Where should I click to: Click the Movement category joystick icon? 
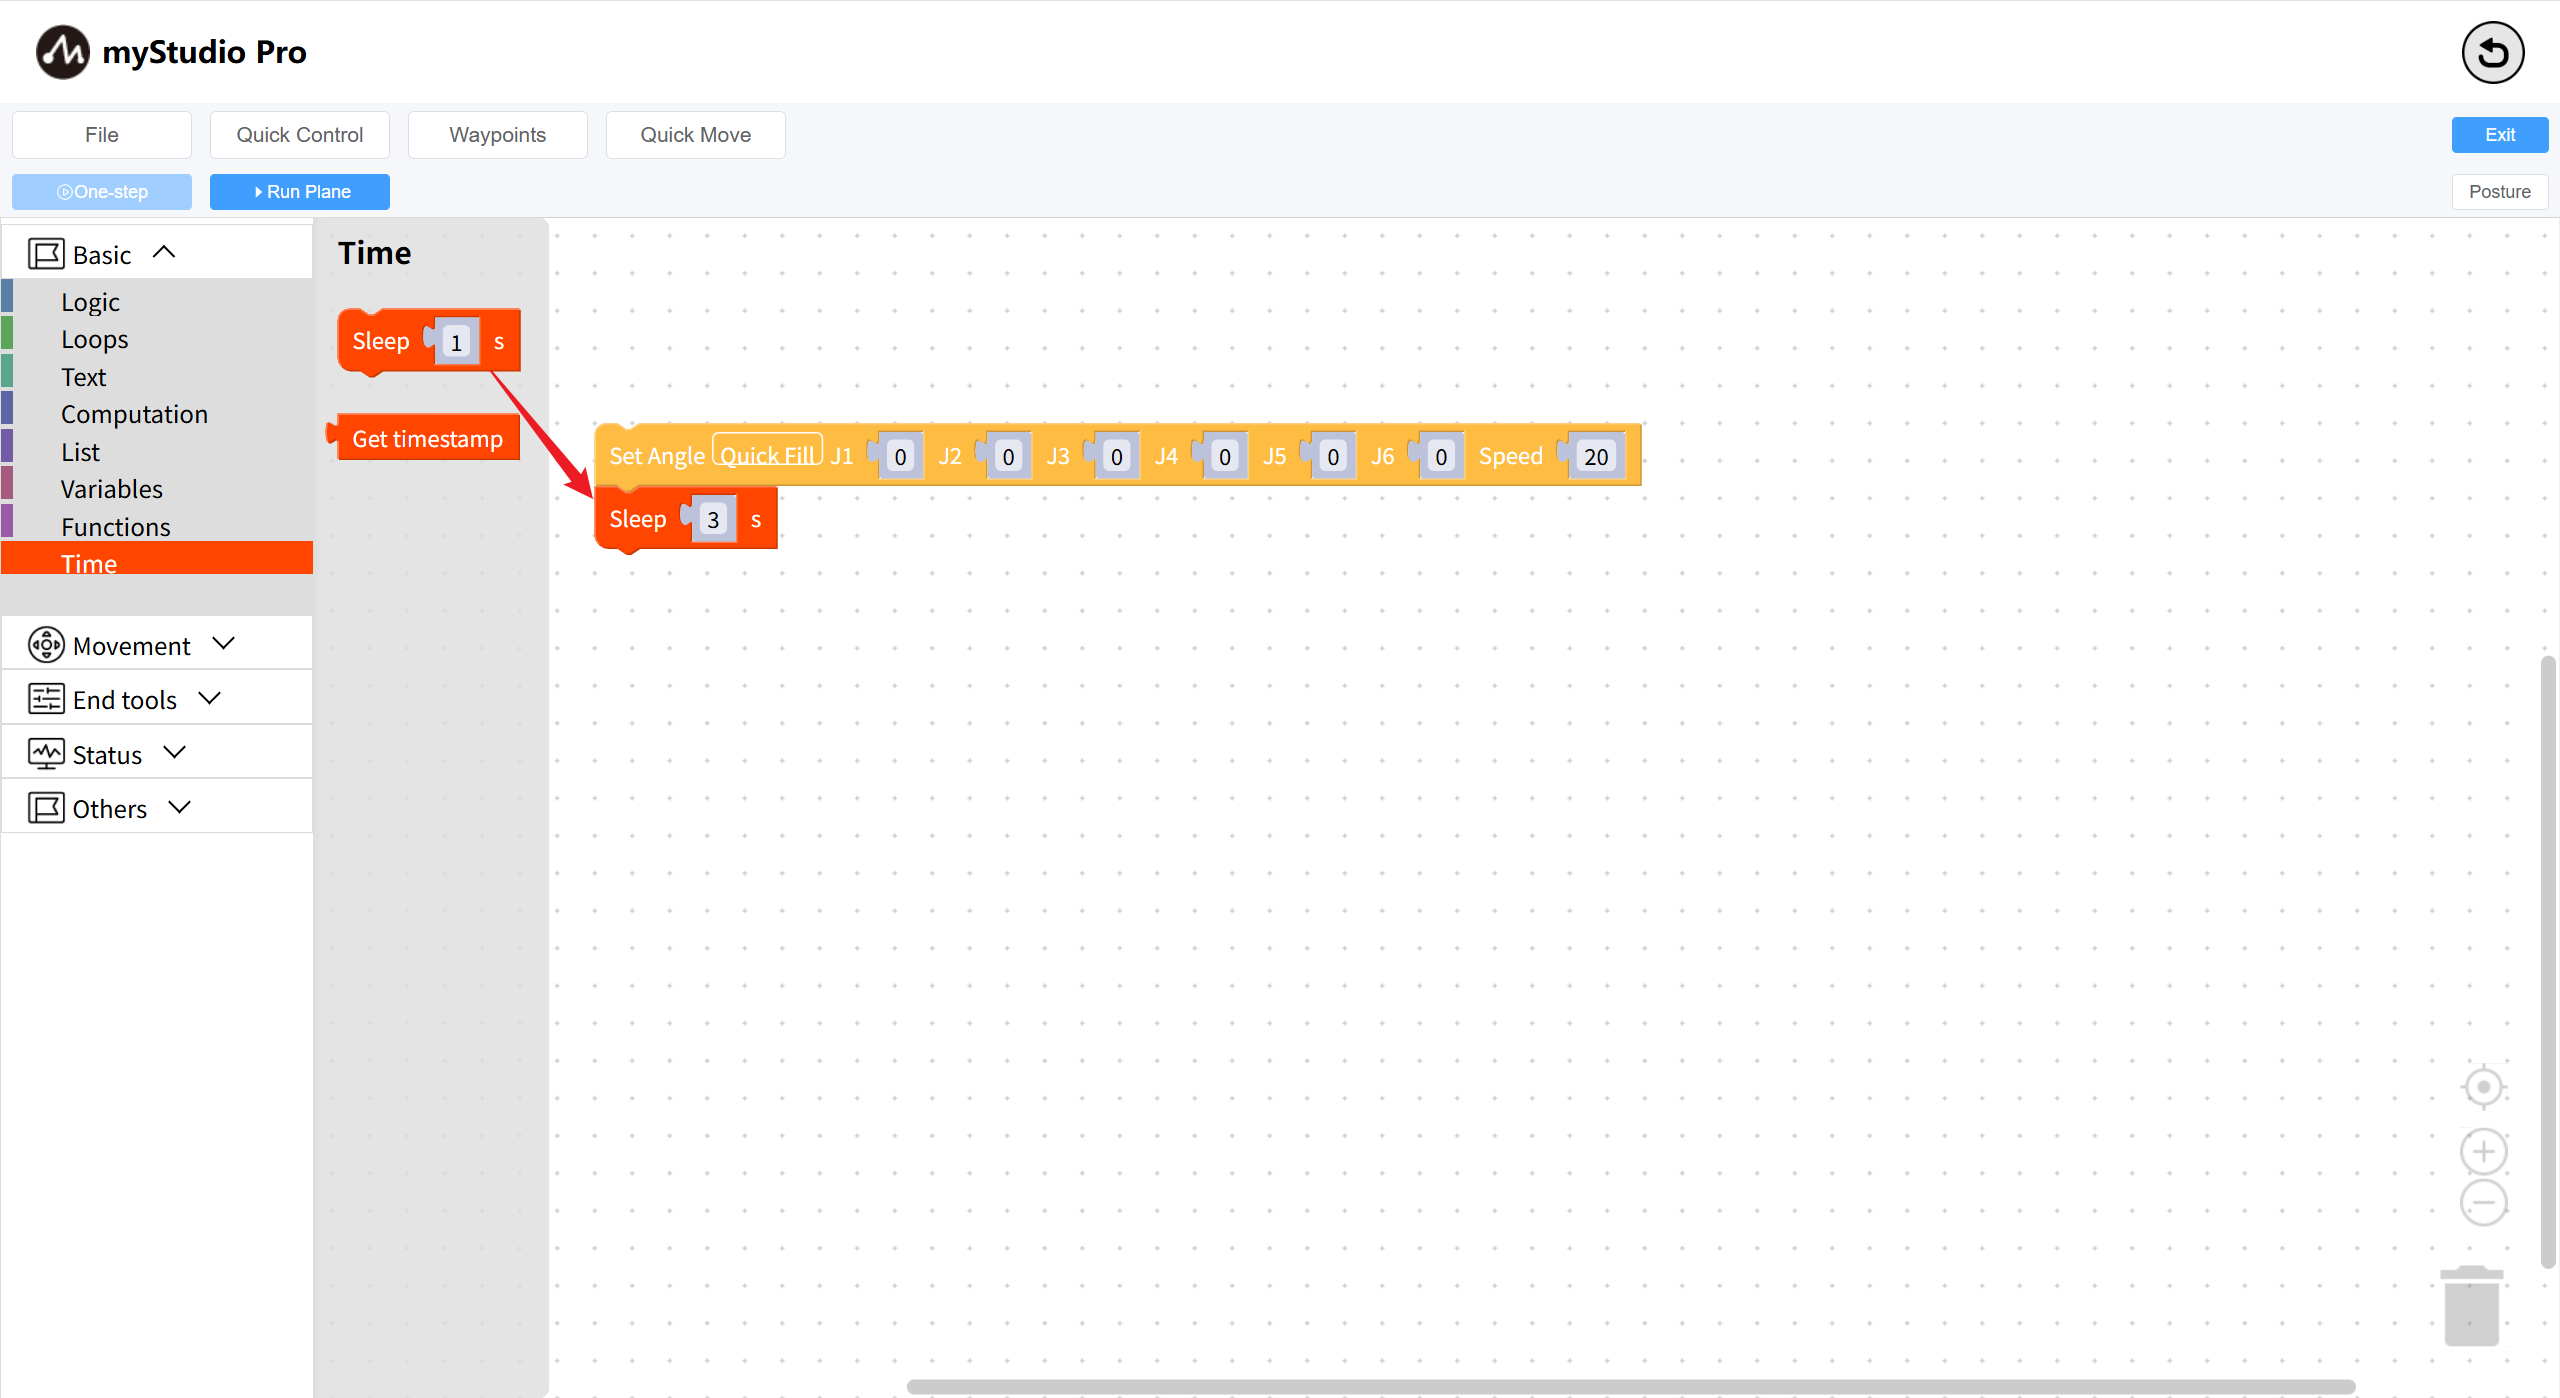(x=46, y=645)
